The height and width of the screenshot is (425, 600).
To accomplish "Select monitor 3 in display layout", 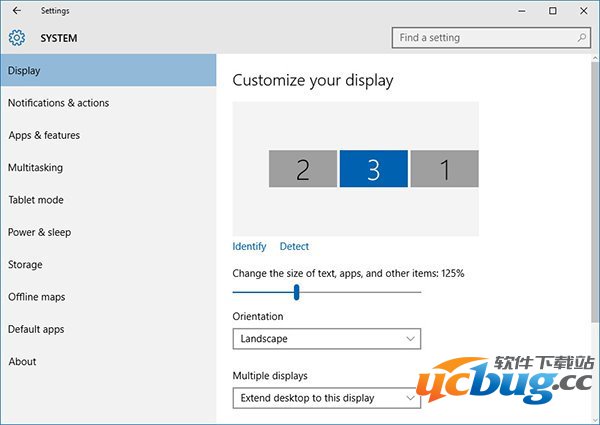I will 373,169.
